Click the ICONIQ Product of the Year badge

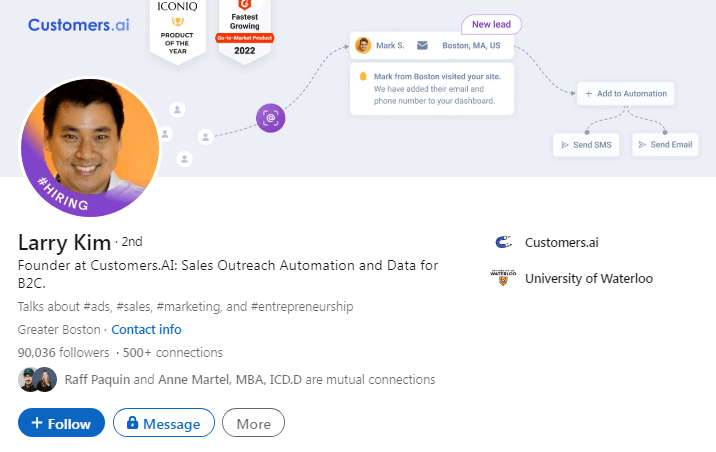point(179,28)
